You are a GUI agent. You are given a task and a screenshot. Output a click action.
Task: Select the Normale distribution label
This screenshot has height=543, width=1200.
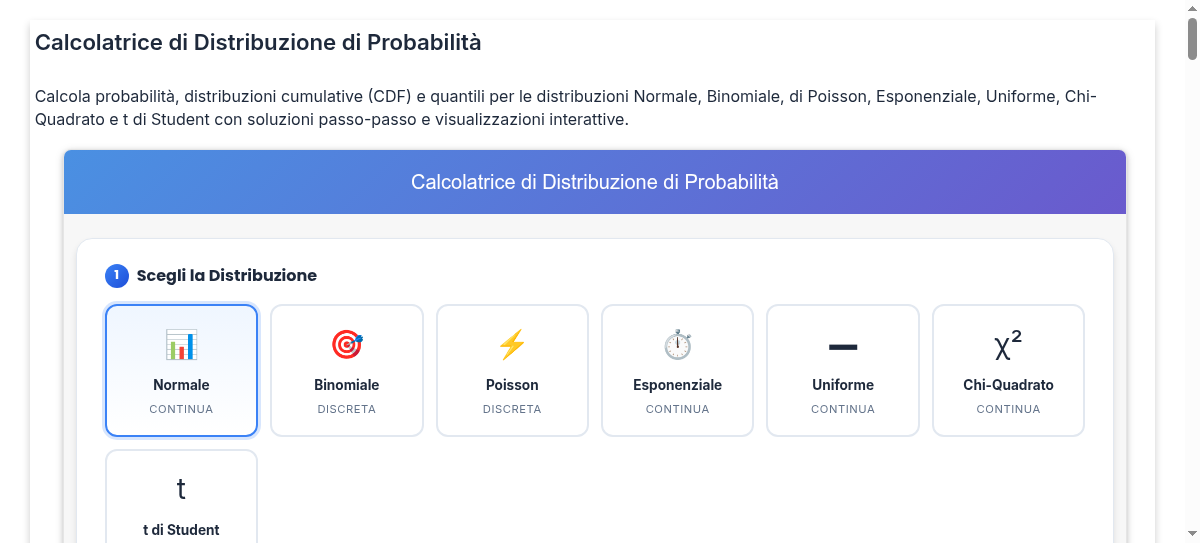point(181,385)
